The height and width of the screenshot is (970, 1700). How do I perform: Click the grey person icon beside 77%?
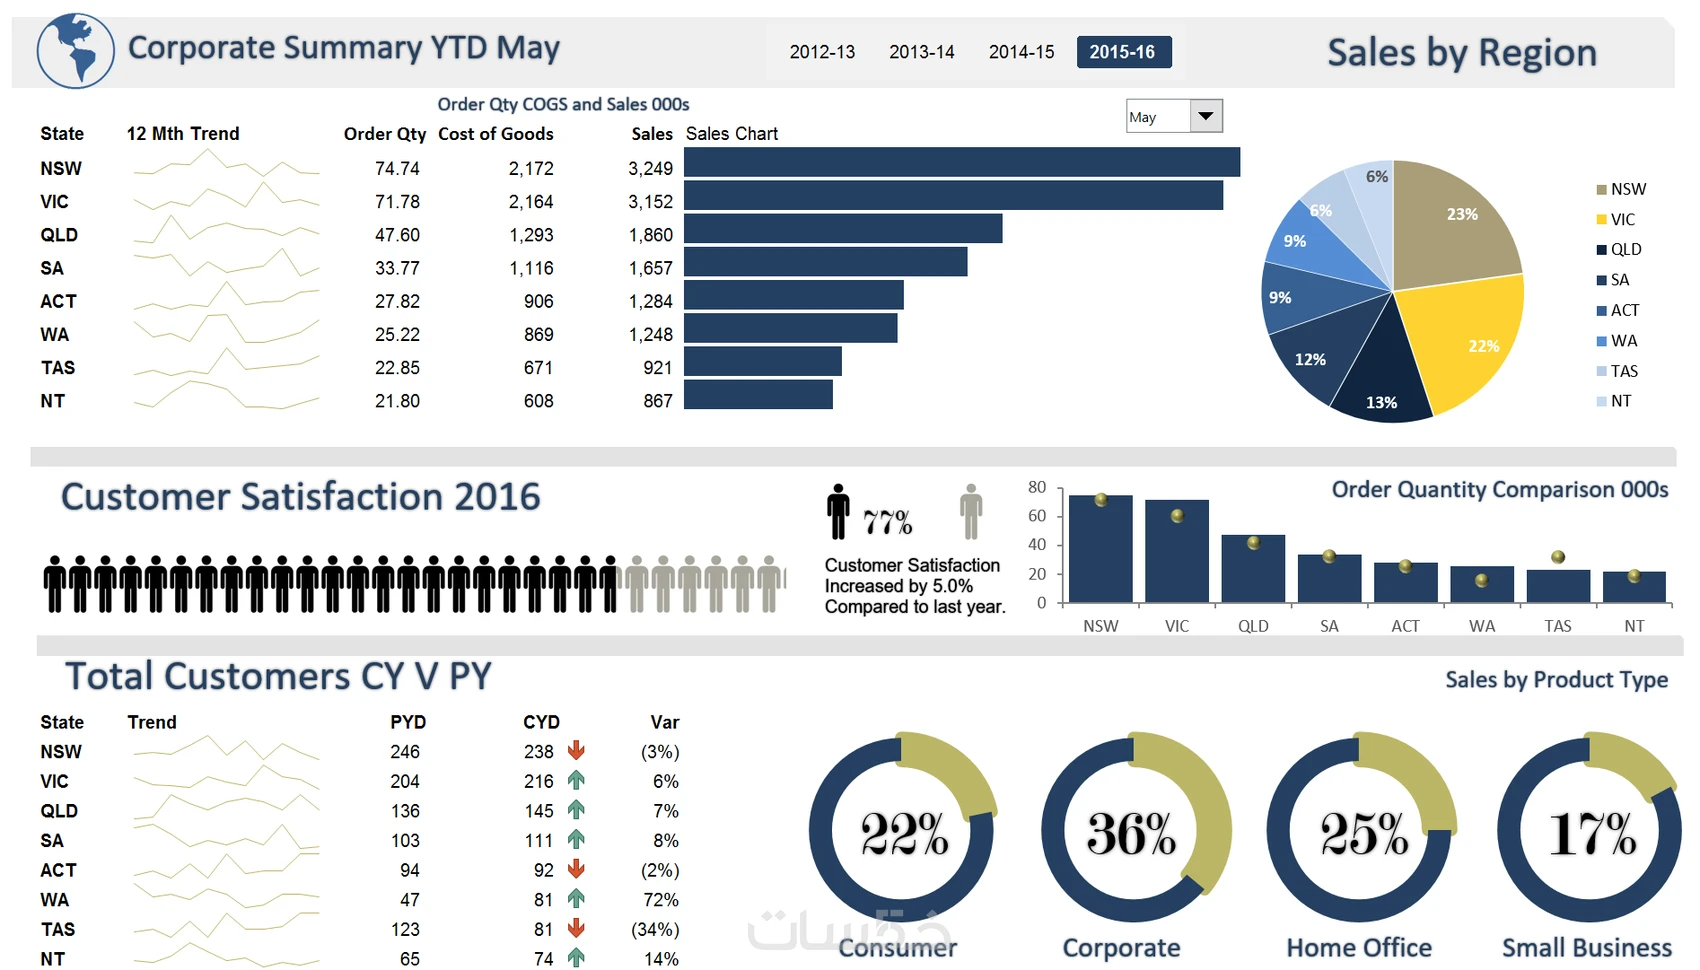point(971,512)
